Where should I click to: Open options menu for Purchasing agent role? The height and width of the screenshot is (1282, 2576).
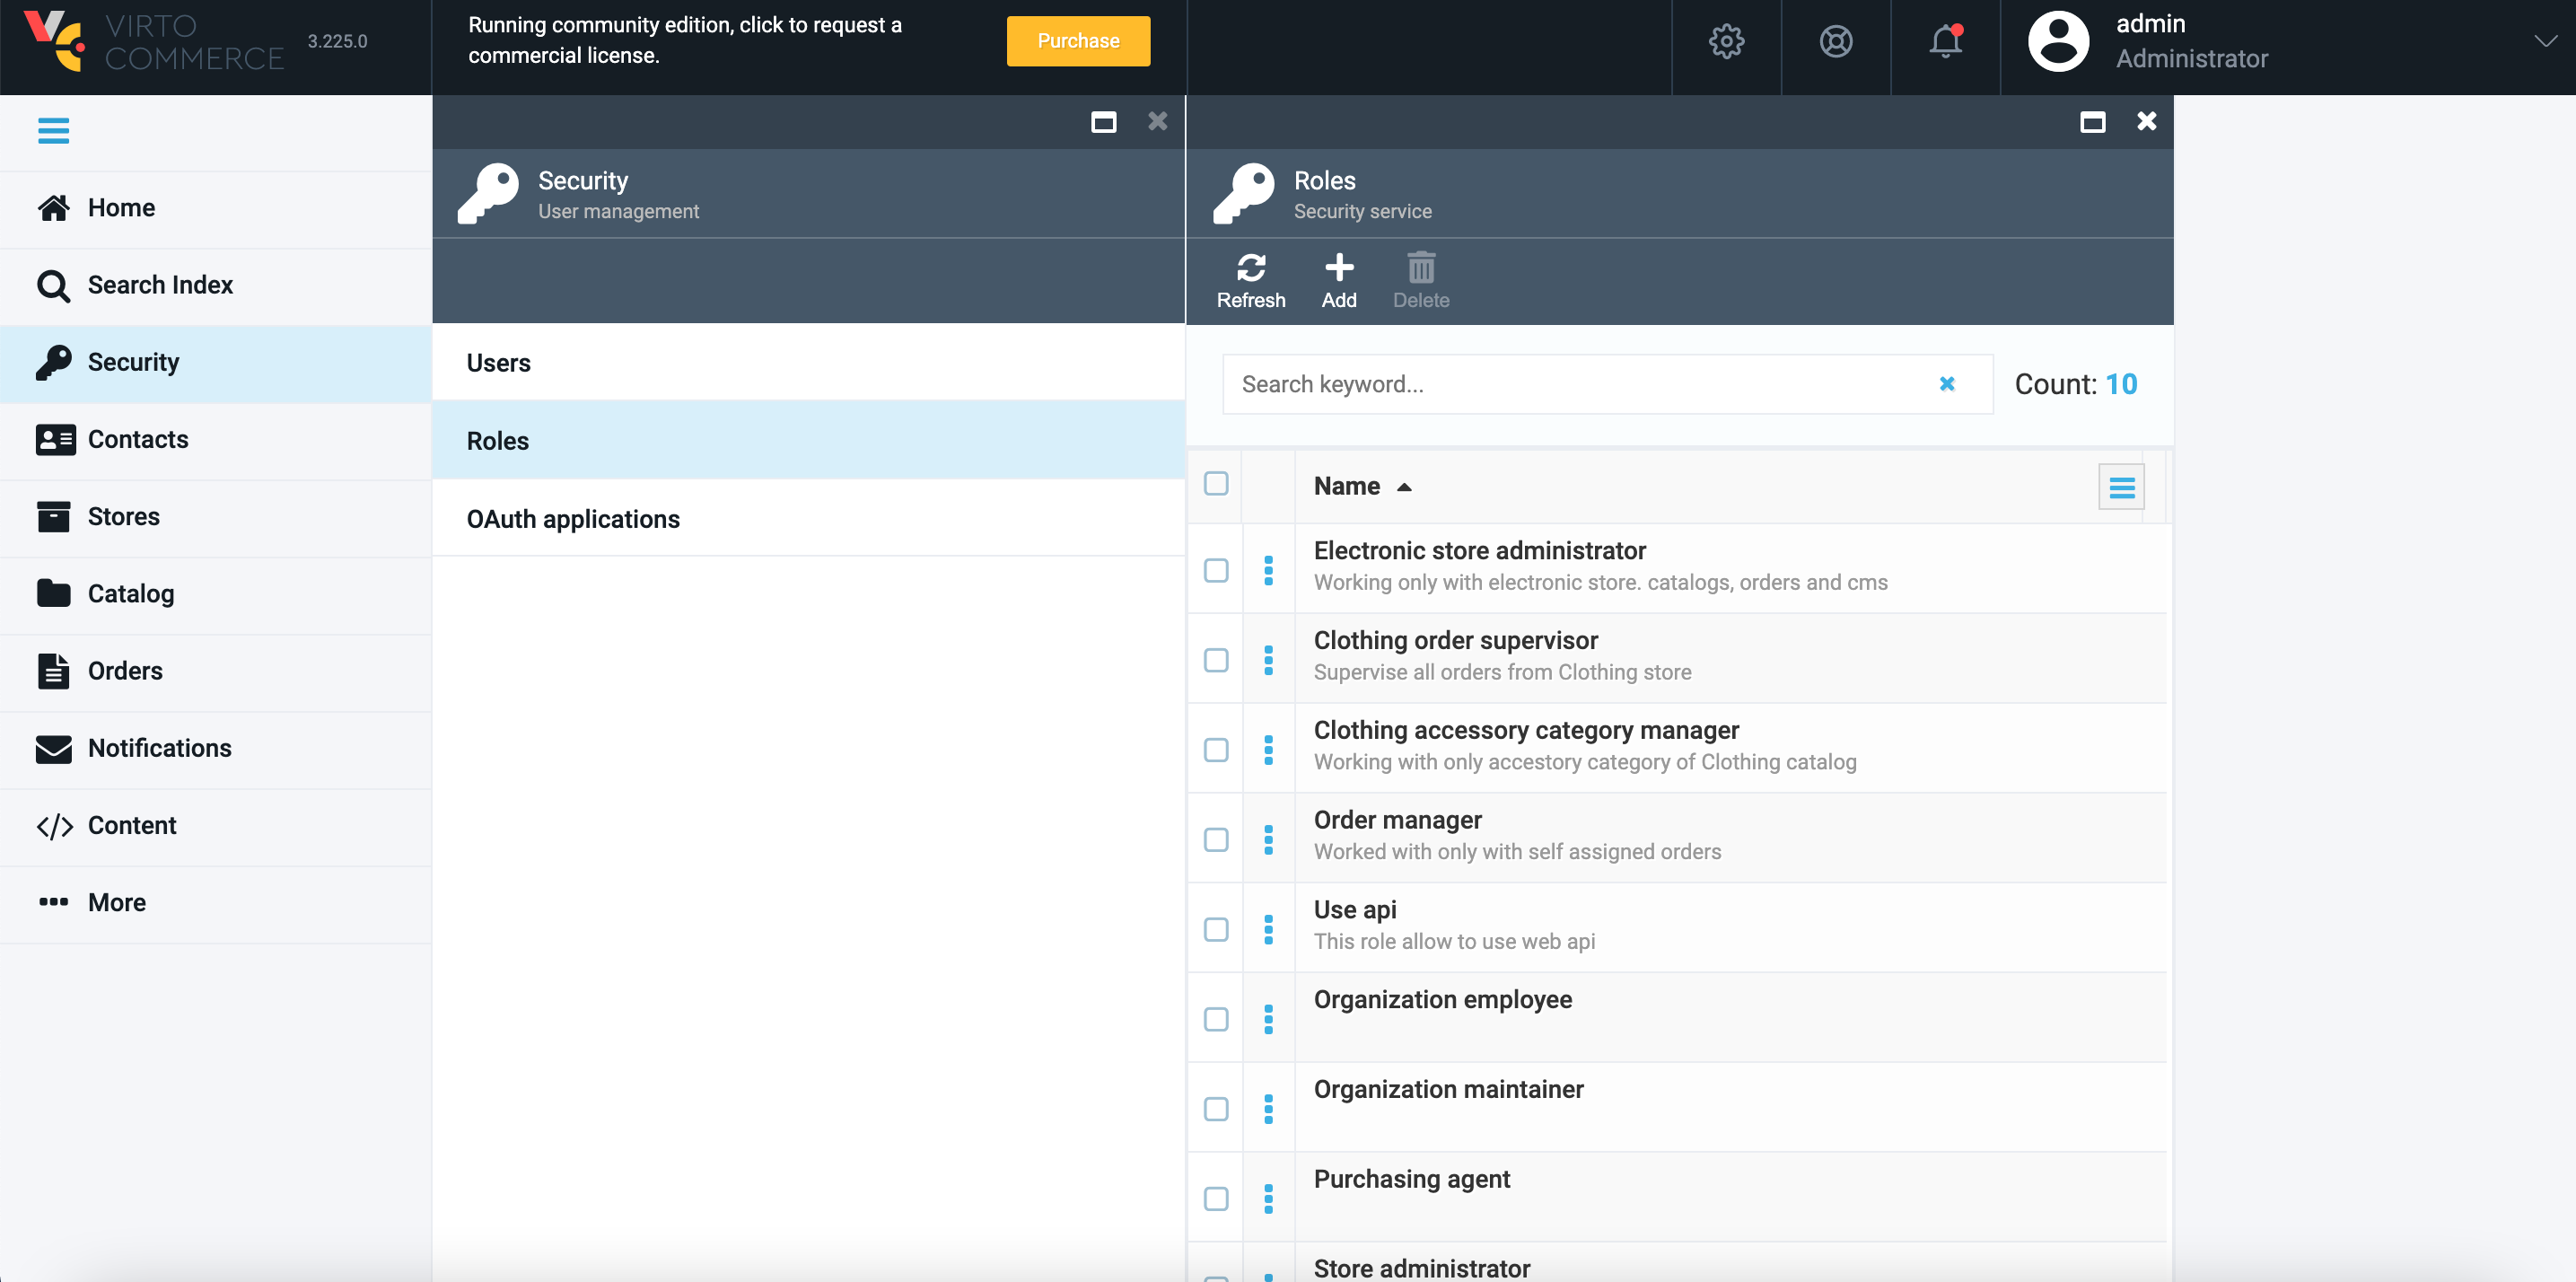(x=1269, y=1198)
